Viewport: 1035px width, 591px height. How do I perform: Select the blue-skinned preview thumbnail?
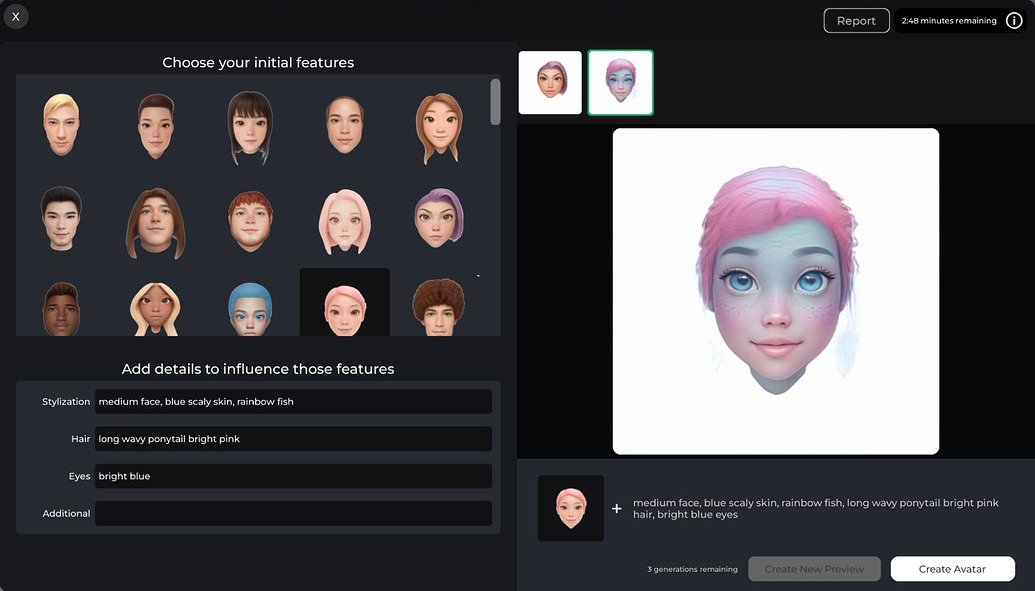click(x=620, y=82)
